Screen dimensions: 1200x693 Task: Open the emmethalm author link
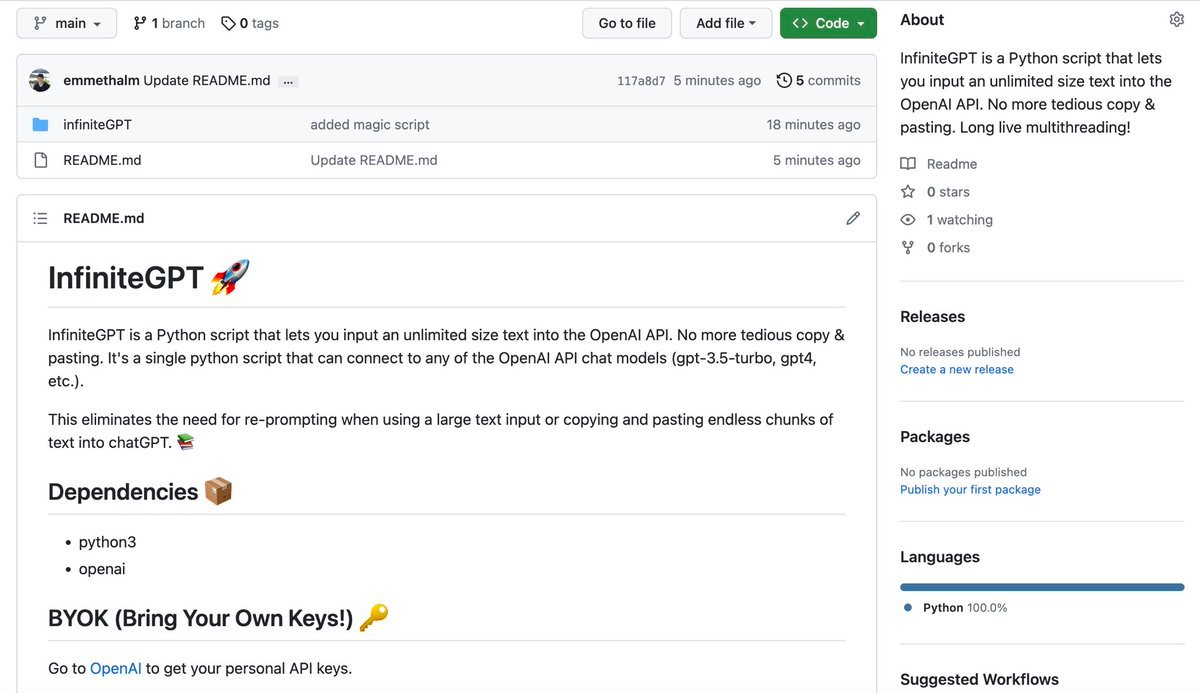(101, 80)
